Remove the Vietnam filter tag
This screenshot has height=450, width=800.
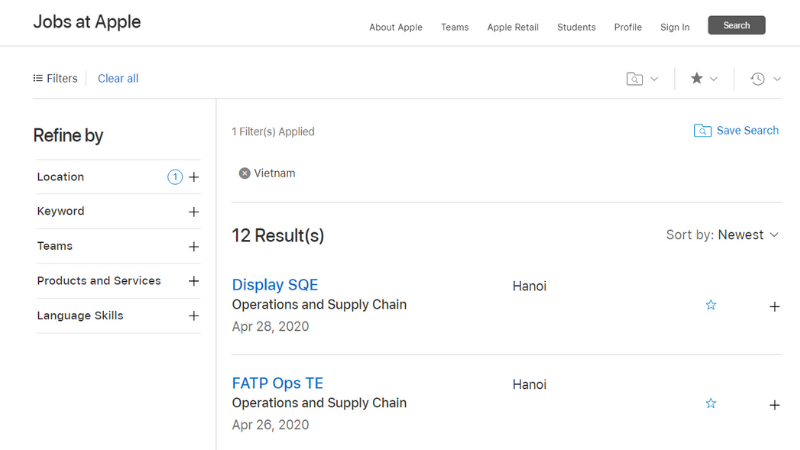pyautogui.click(x=244, y=173)
